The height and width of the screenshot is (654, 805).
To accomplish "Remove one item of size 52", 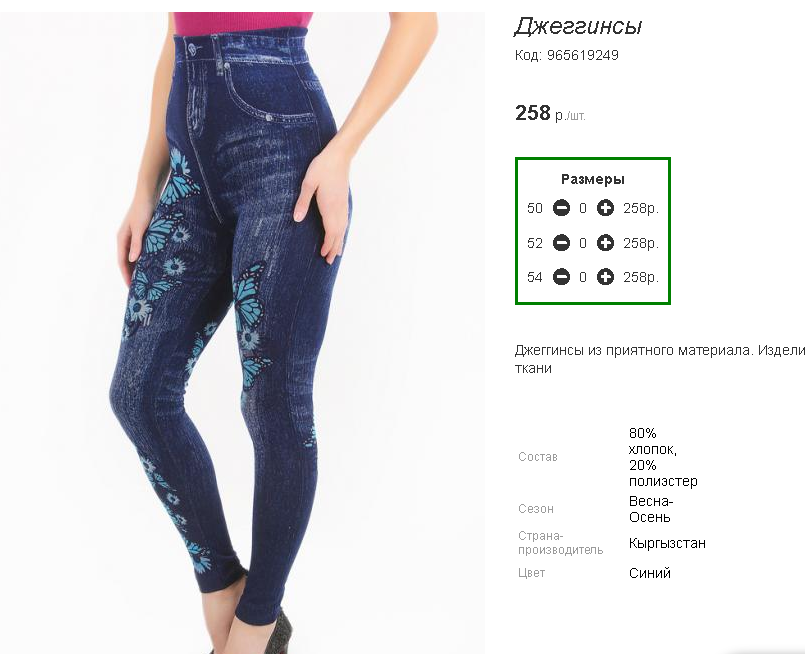I will 561,243.
